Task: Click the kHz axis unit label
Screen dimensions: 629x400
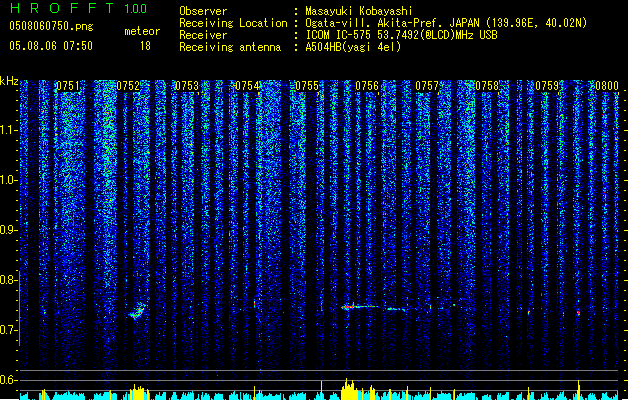Action: [9, 81]
